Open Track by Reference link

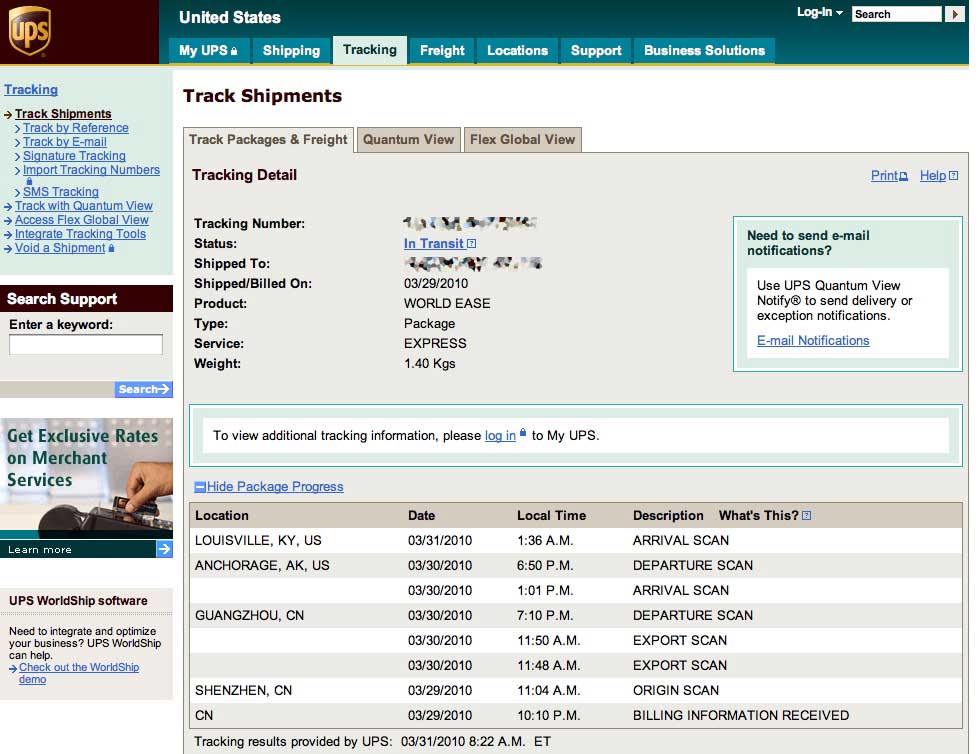pyautogui.click(x=76, y=128)
